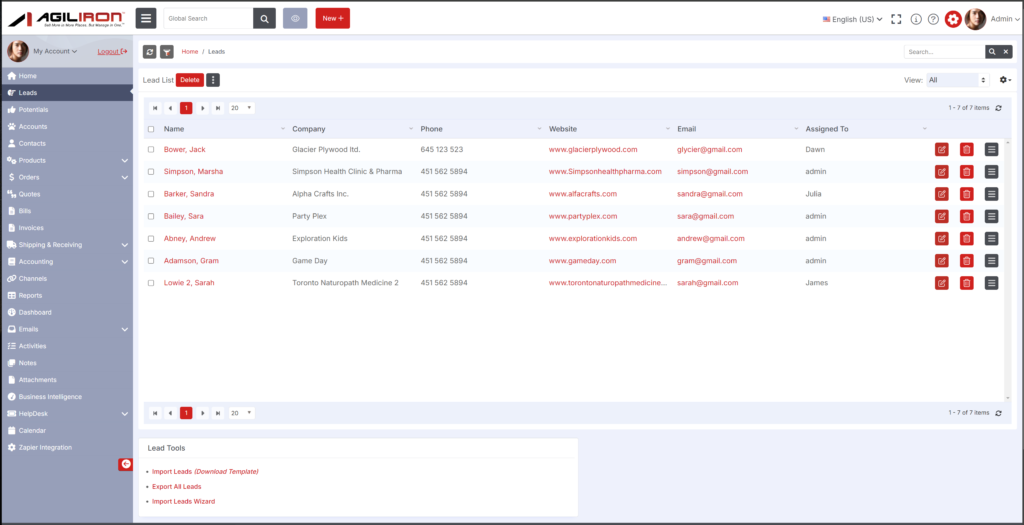The width and height of the screenshot is (1024, 525).
Task: Click Home breadcrumb link
Action: point(190,52)
